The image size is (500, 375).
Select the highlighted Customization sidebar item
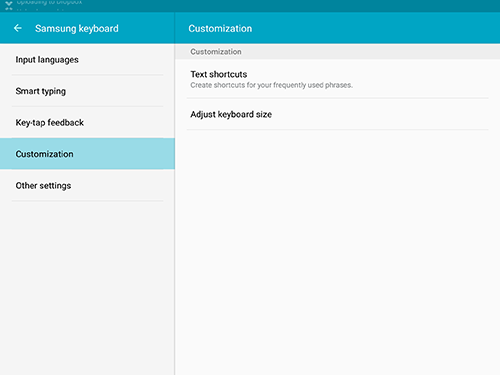pyautogui.click(x=87, y=154)
